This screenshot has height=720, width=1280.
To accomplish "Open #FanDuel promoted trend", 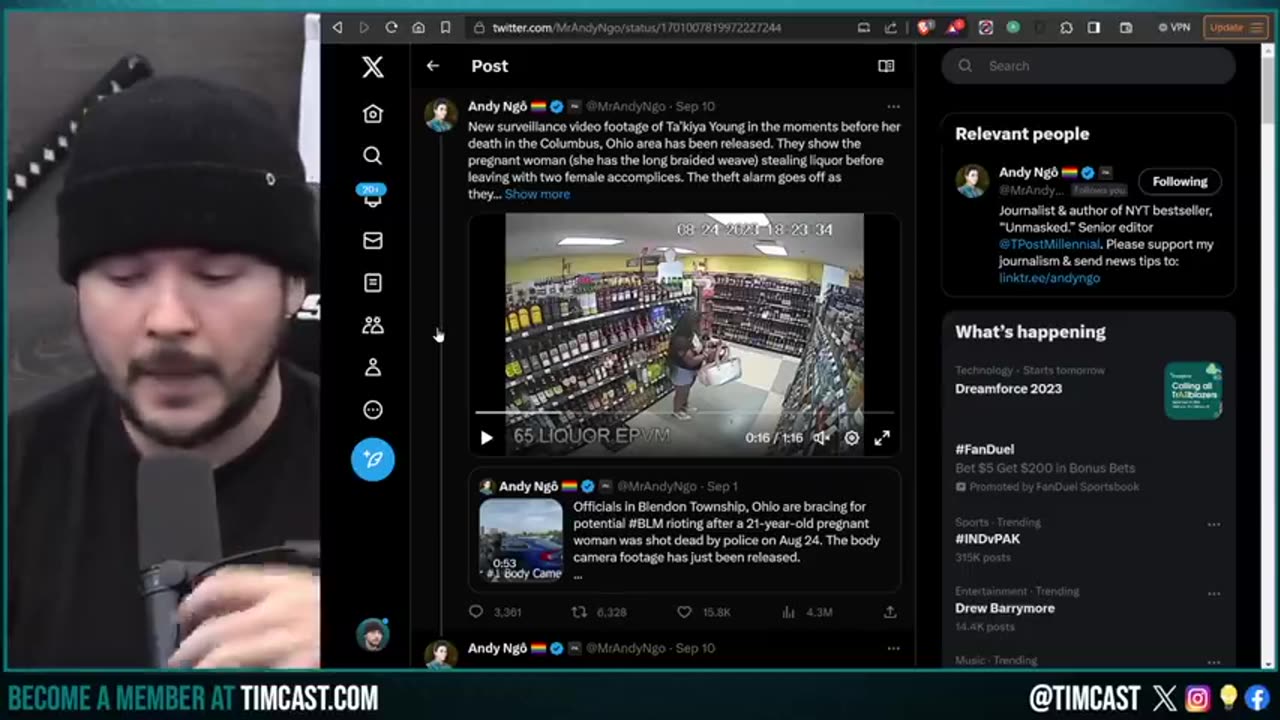I will point(984,450).
